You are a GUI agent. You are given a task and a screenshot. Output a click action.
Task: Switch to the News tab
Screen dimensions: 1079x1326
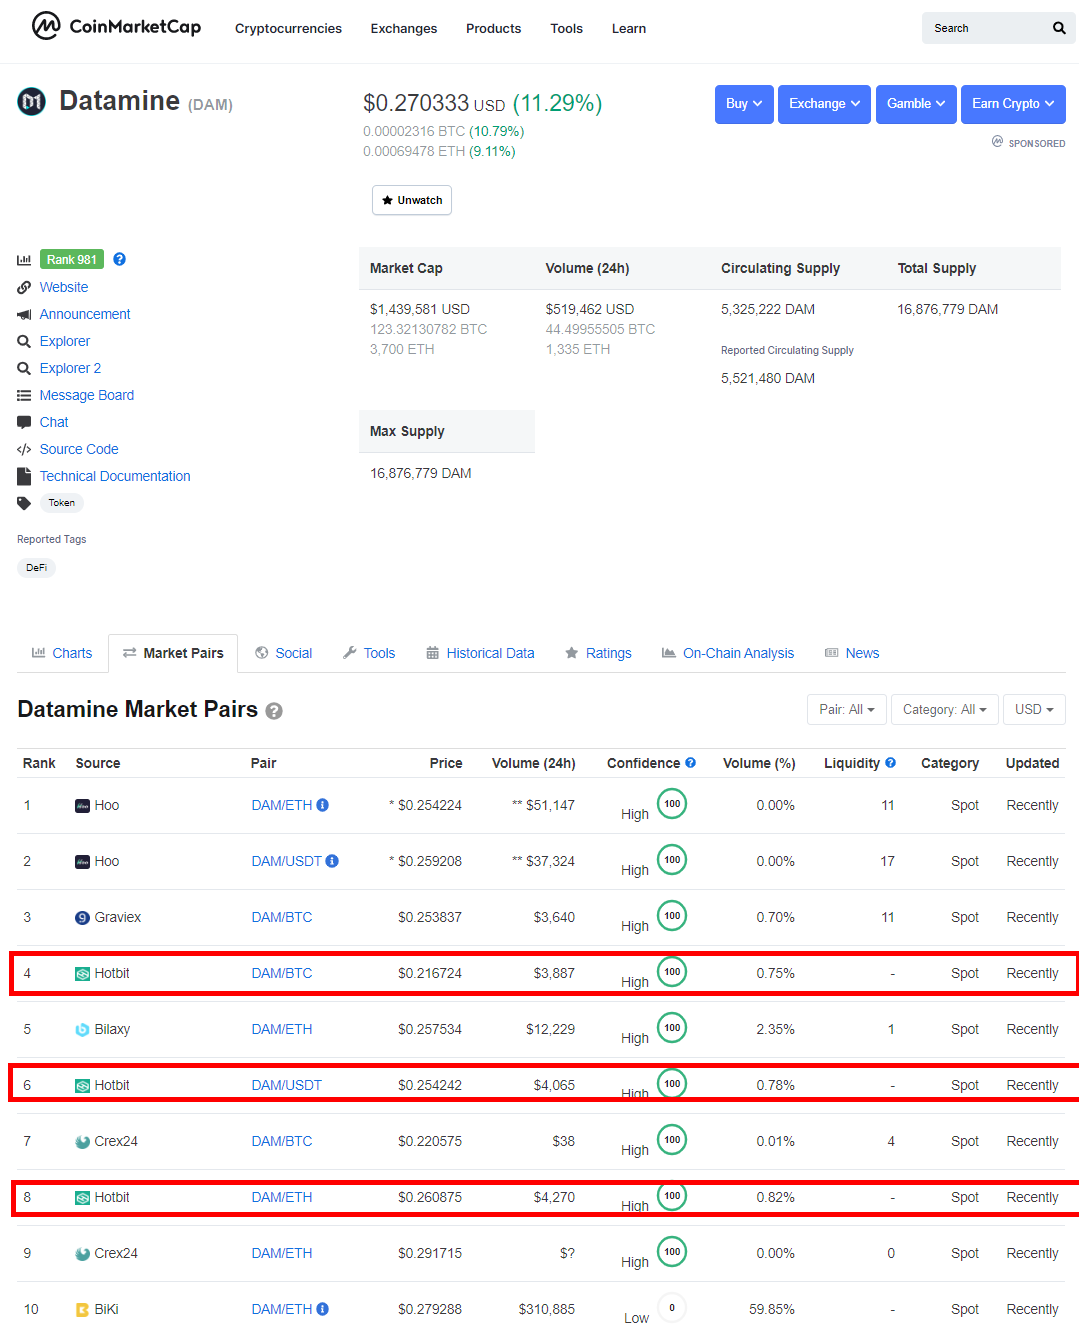click(x=852, y=653)
